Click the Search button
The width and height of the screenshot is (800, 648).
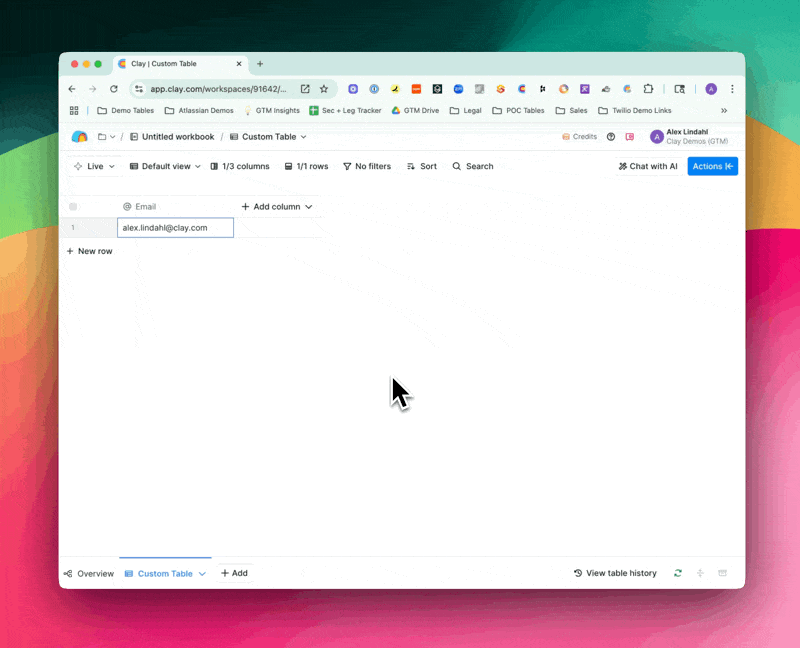click(473, 166)
